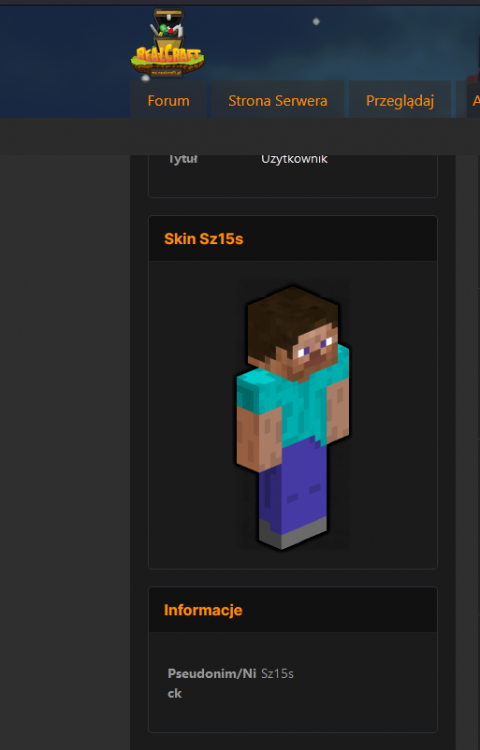Click the Tytuł label
Screen dimensions: 480x750
point(183,159)
